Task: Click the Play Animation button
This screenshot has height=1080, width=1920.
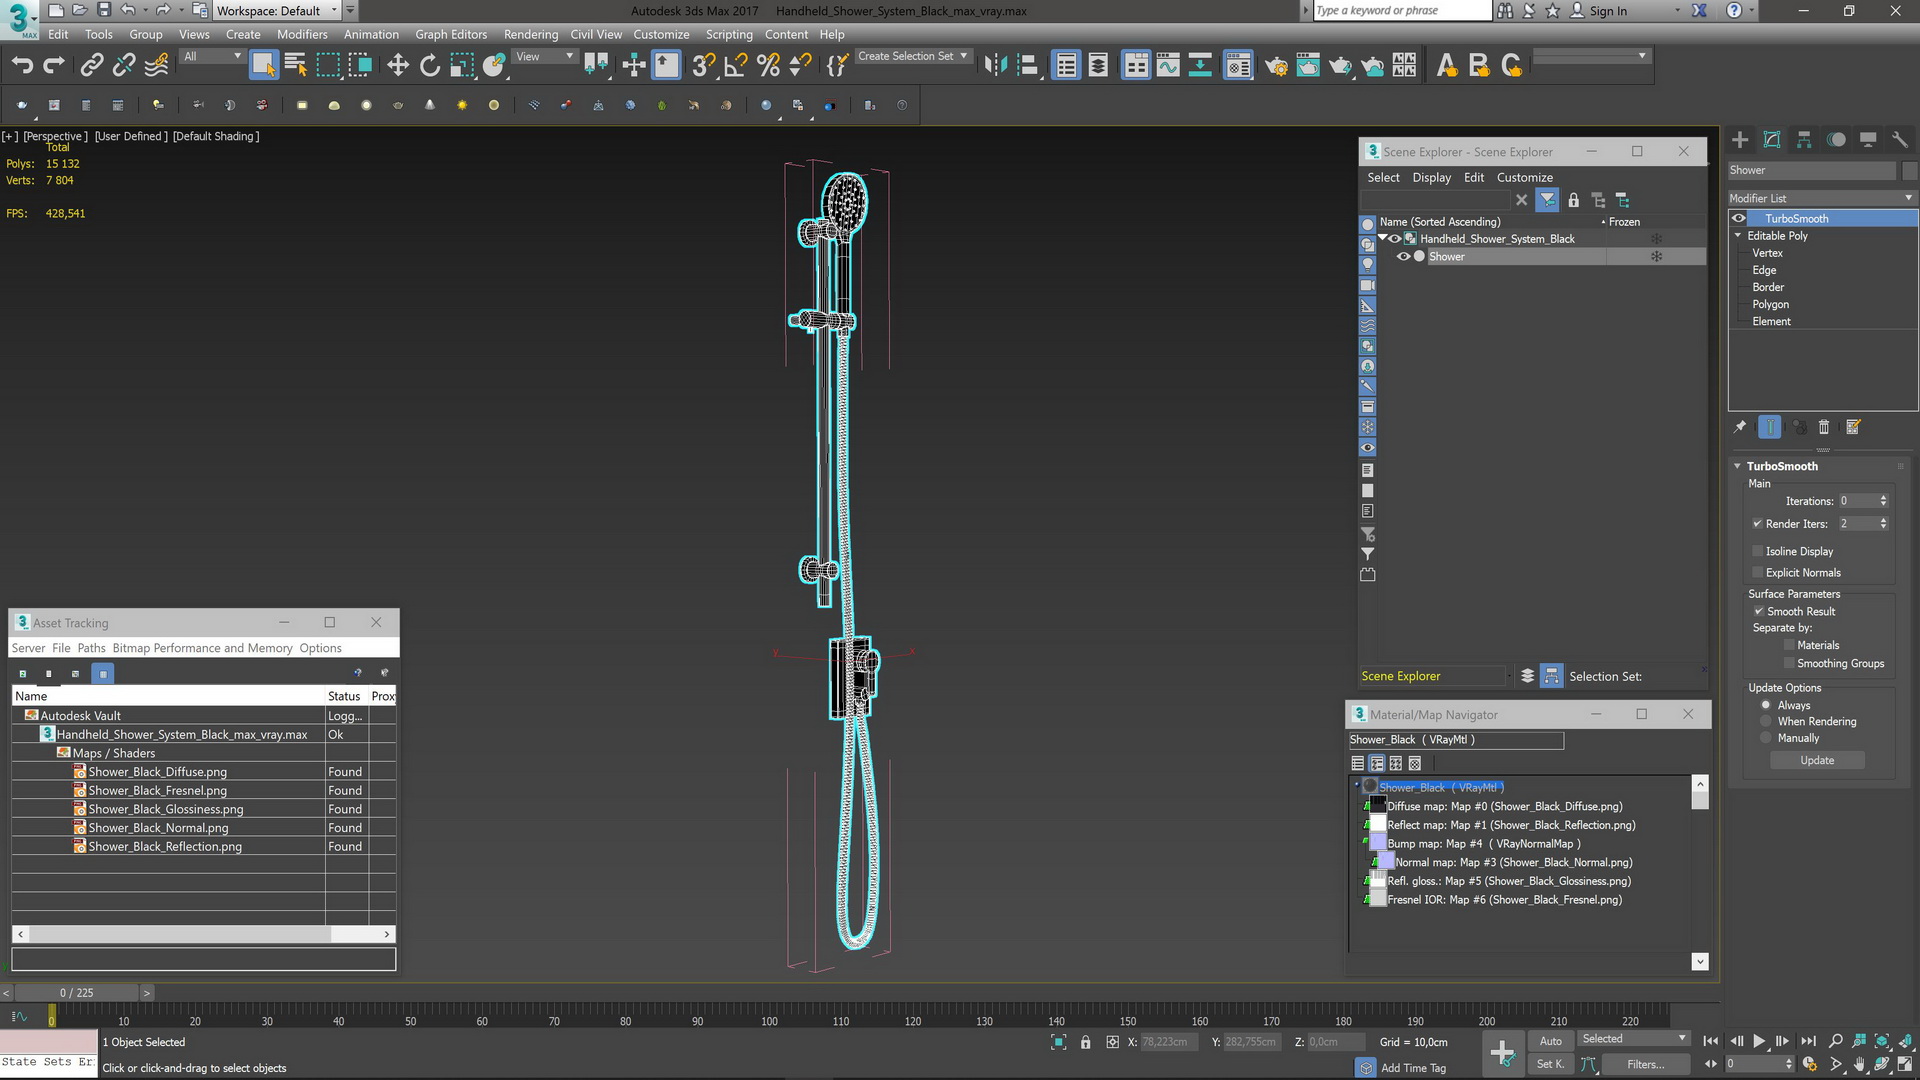Action: click(1759, 1041)
